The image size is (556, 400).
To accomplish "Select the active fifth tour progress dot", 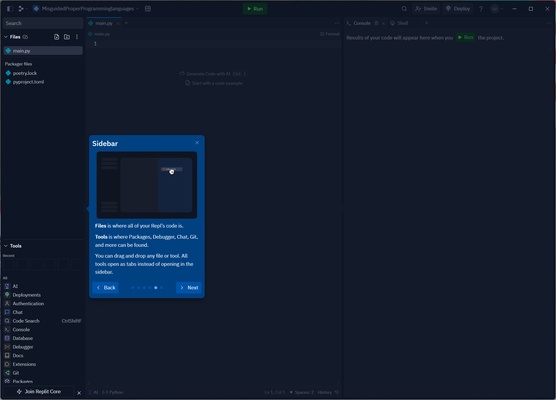I will [156, 288].
